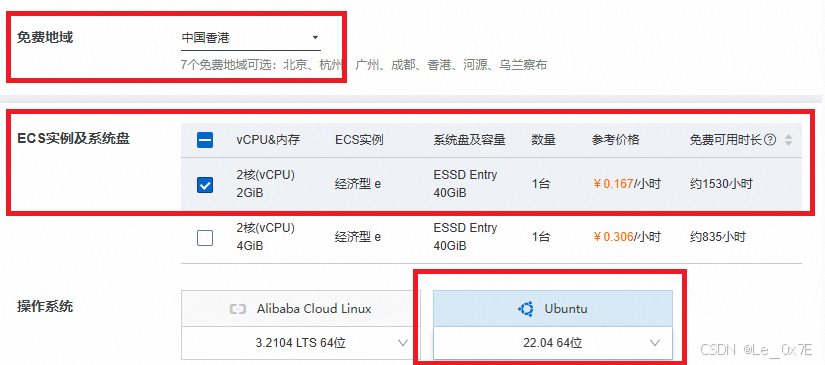Click the help icon beside 免费可用时长

(x=770, y=140)
